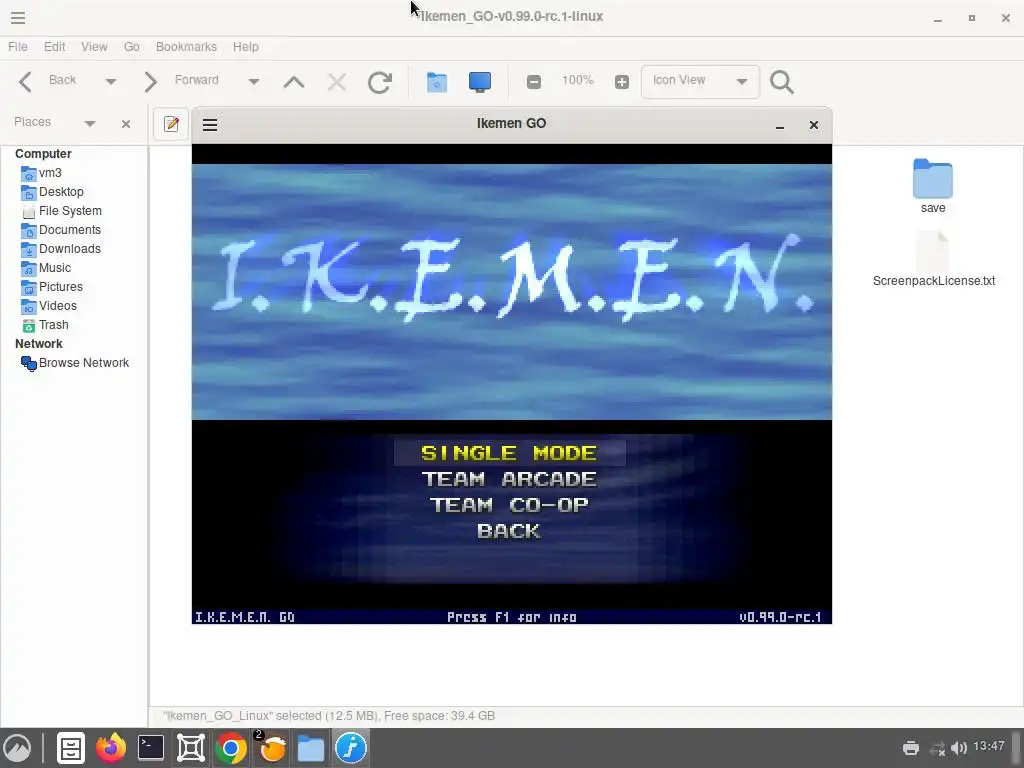Open the Ikemen GO window hamburger menu

(210, 125)
